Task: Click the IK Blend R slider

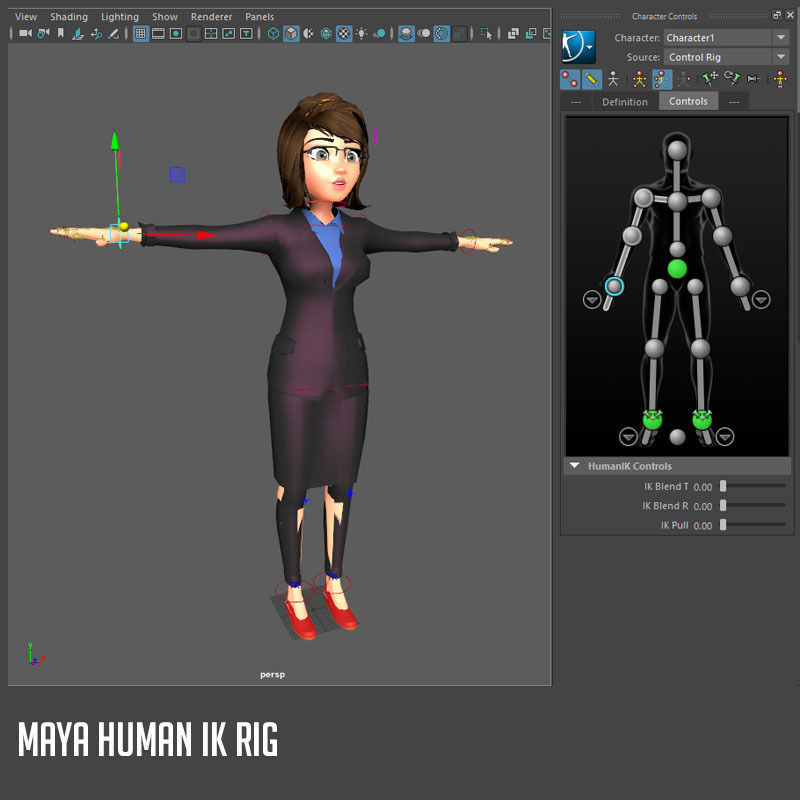Action: click(753, 505)
